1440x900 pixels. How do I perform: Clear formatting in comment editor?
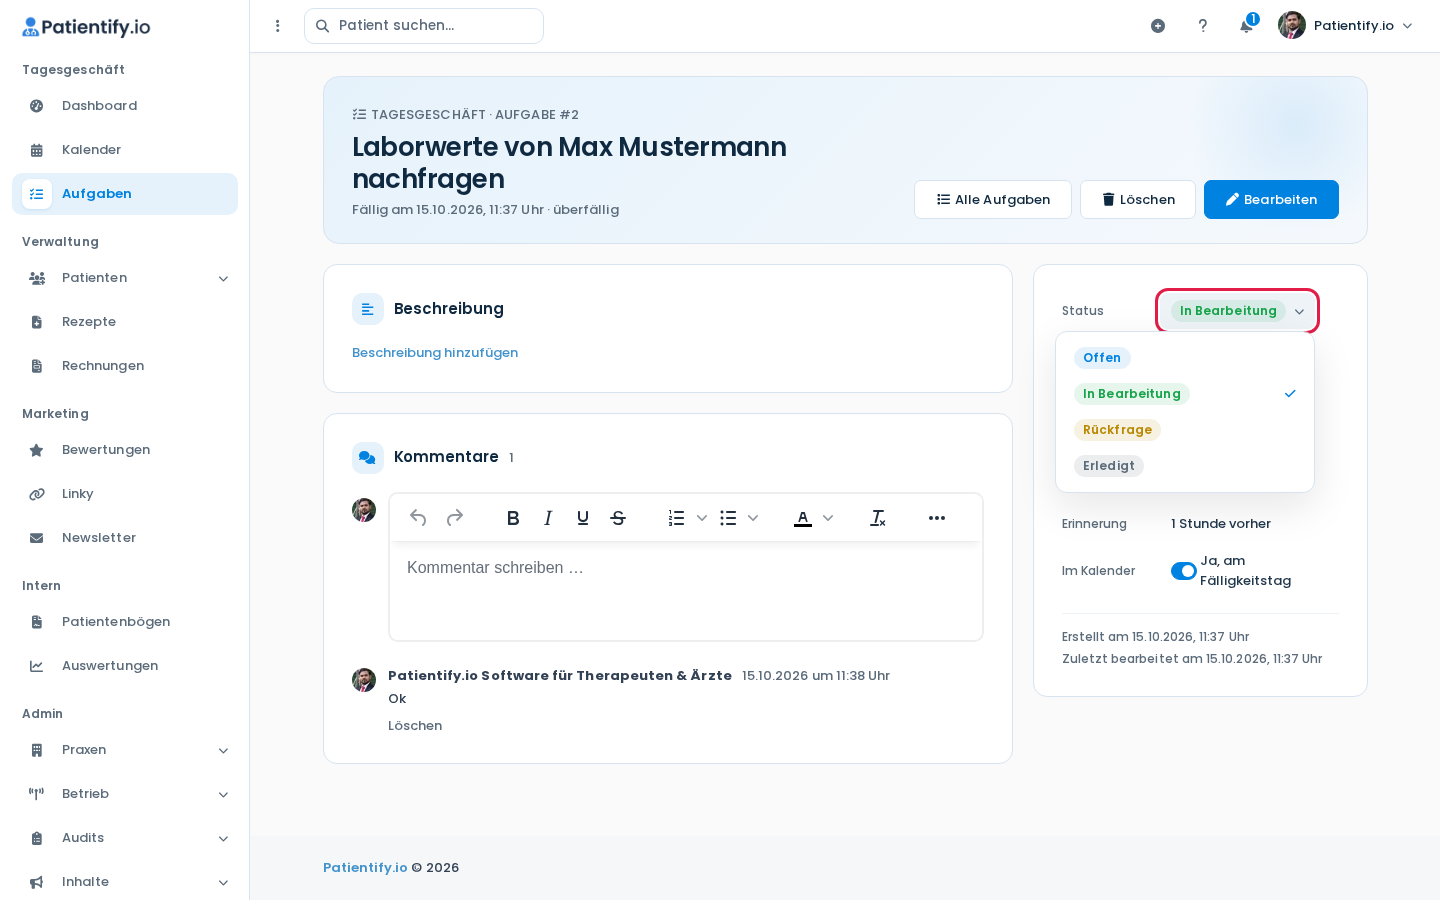[x=878, y=518]
